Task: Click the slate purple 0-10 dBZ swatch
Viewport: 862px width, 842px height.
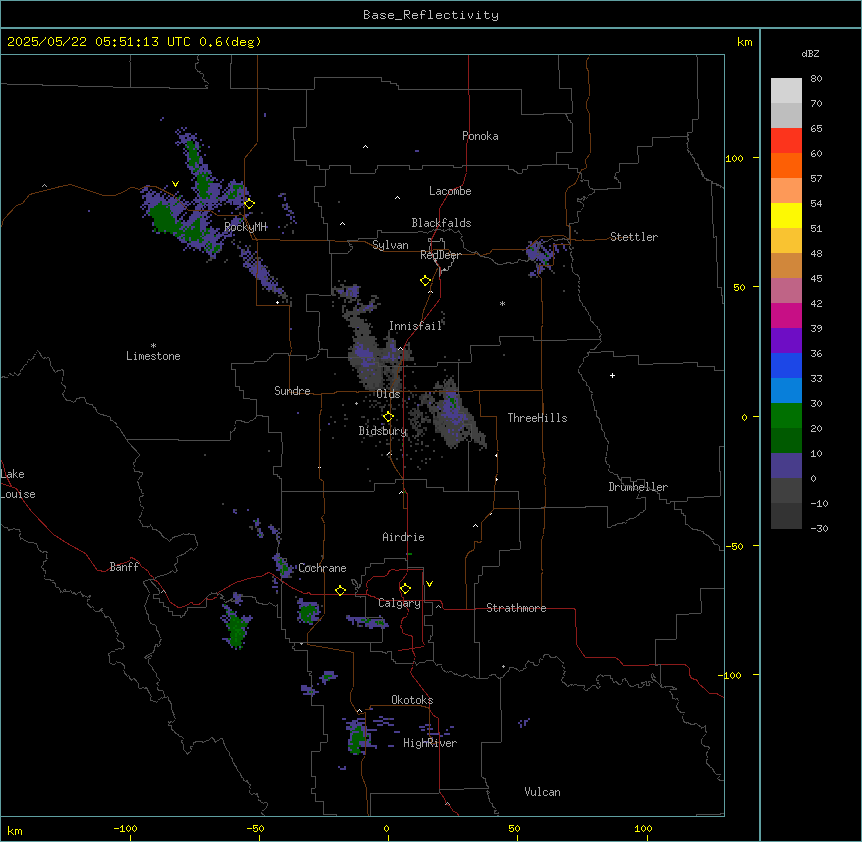Action: [786, 466]
